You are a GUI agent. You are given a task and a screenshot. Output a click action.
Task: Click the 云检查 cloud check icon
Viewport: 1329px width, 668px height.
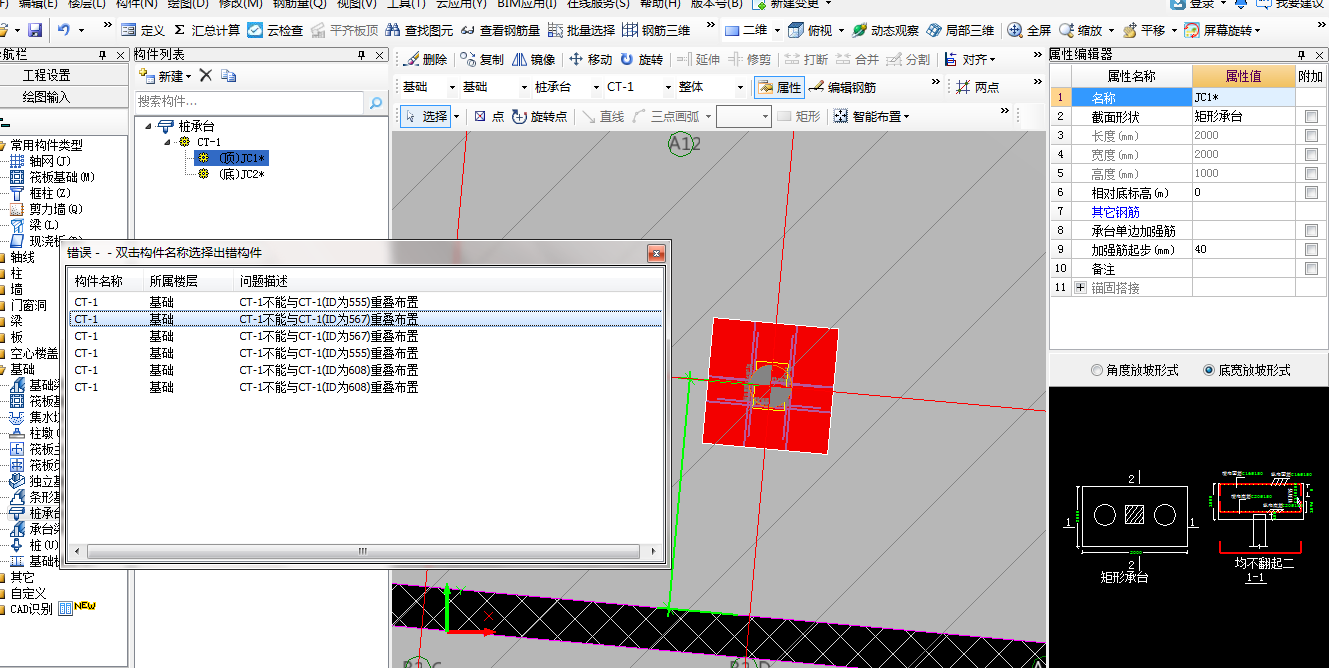[x=275, y=31]
